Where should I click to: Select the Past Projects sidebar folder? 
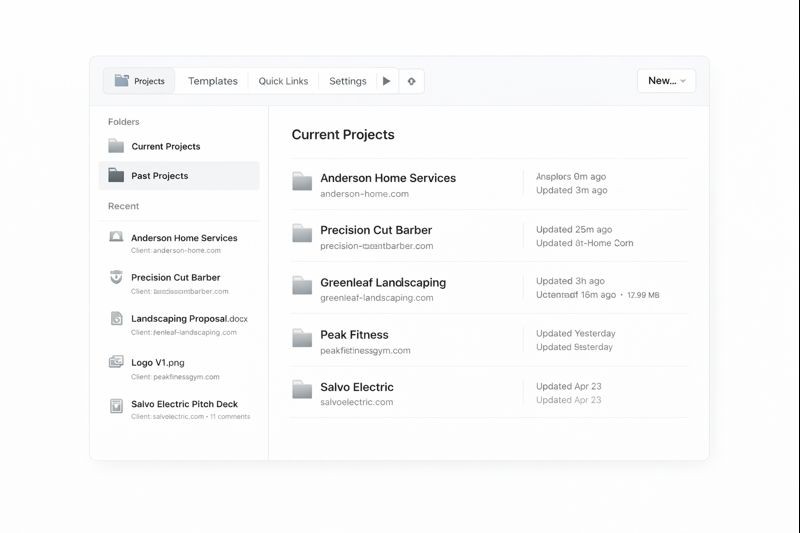point(179,175)
